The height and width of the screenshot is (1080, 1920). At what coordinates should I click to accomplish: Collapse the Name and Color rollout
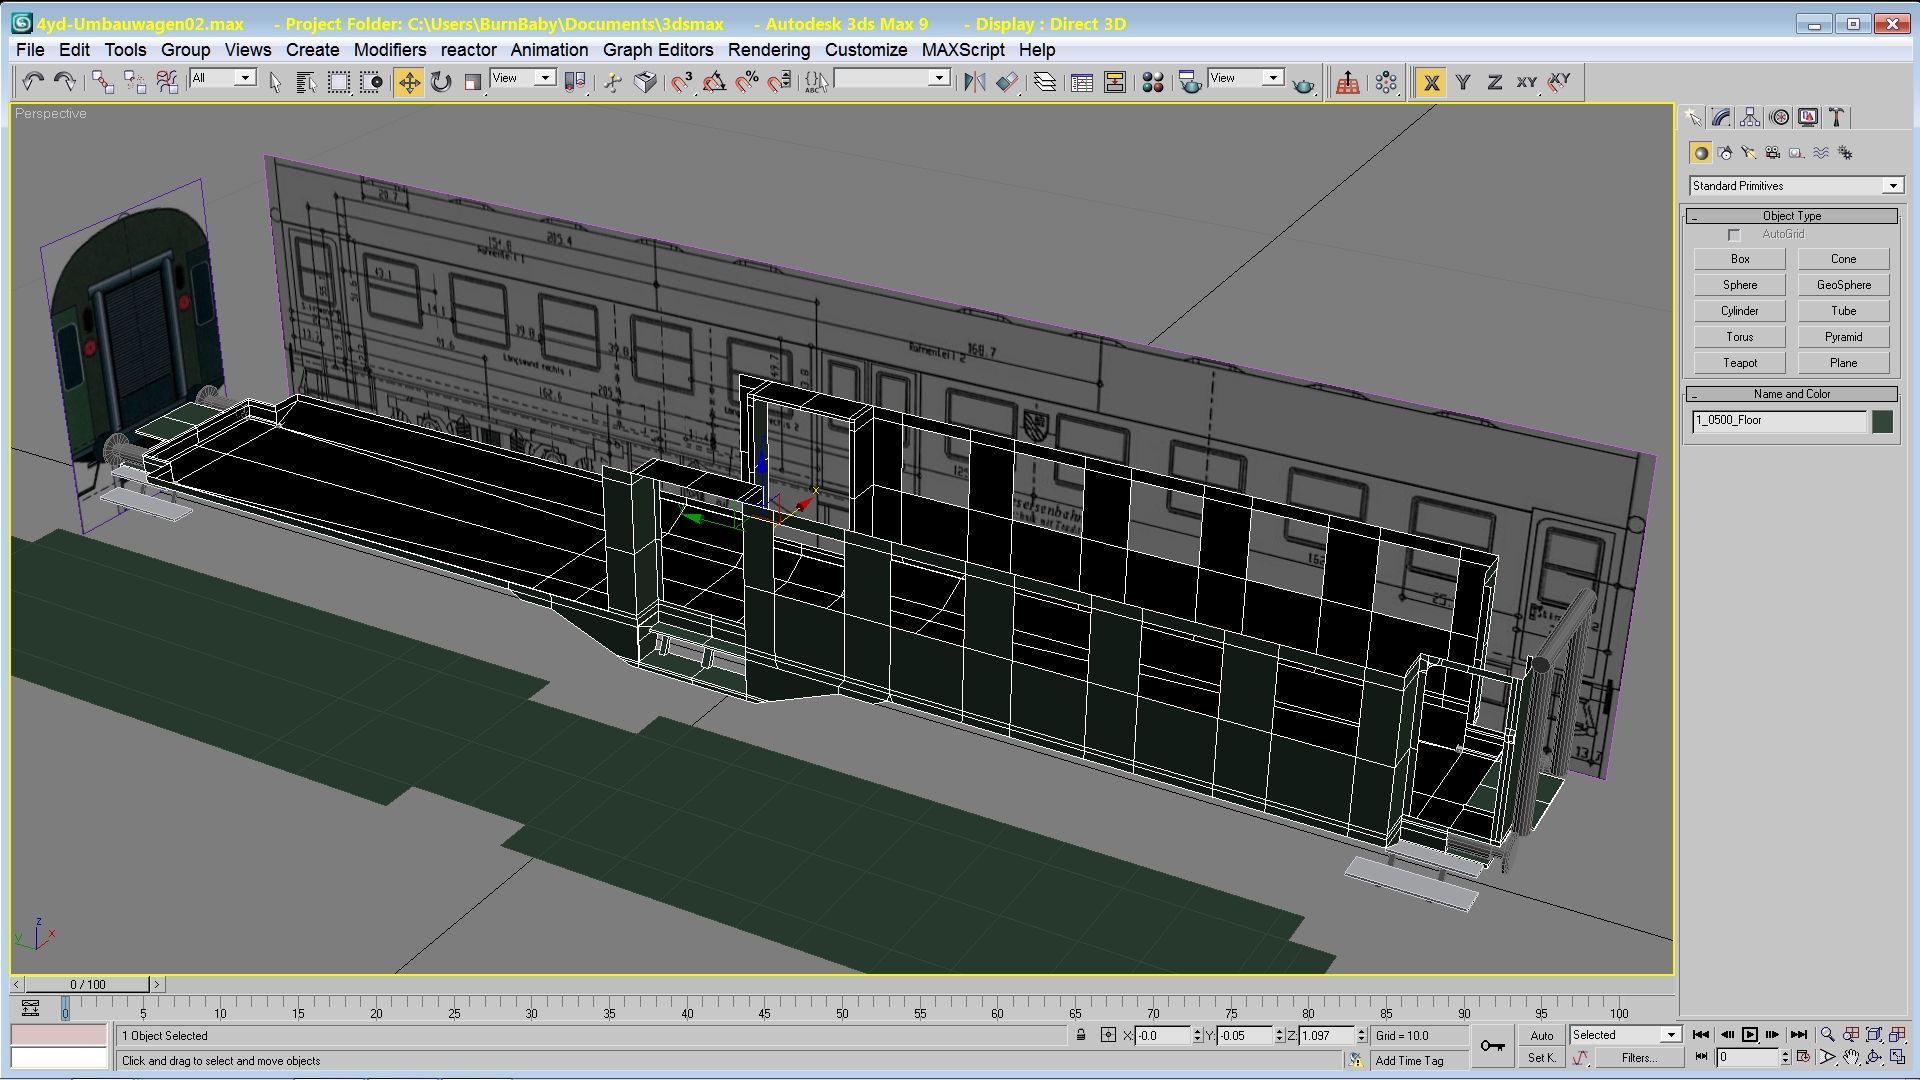click(x=1791, y=394)
